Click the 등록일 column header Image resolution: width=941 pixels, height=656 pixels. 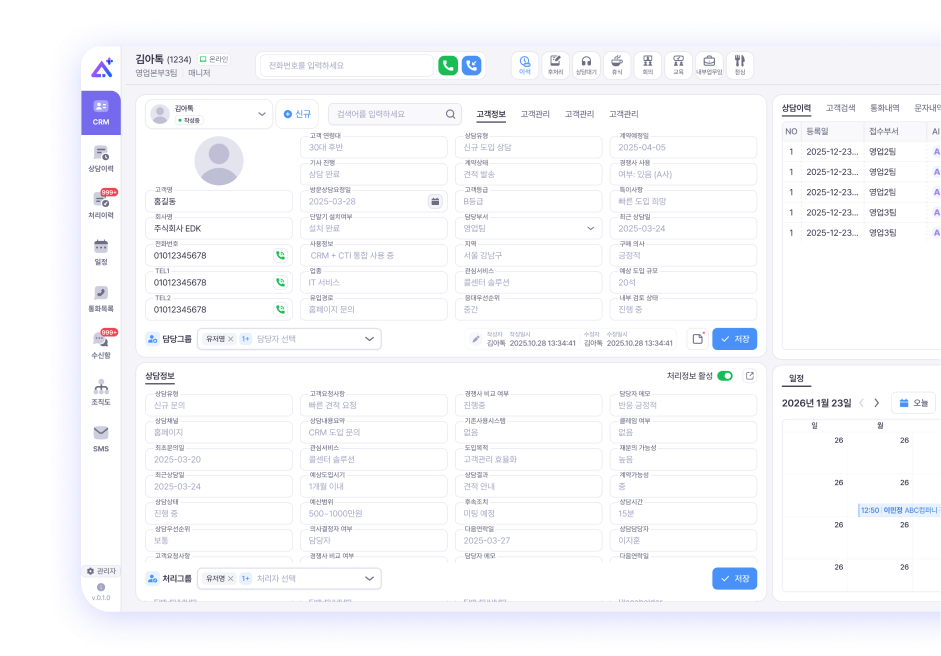[x=831, y=131]
